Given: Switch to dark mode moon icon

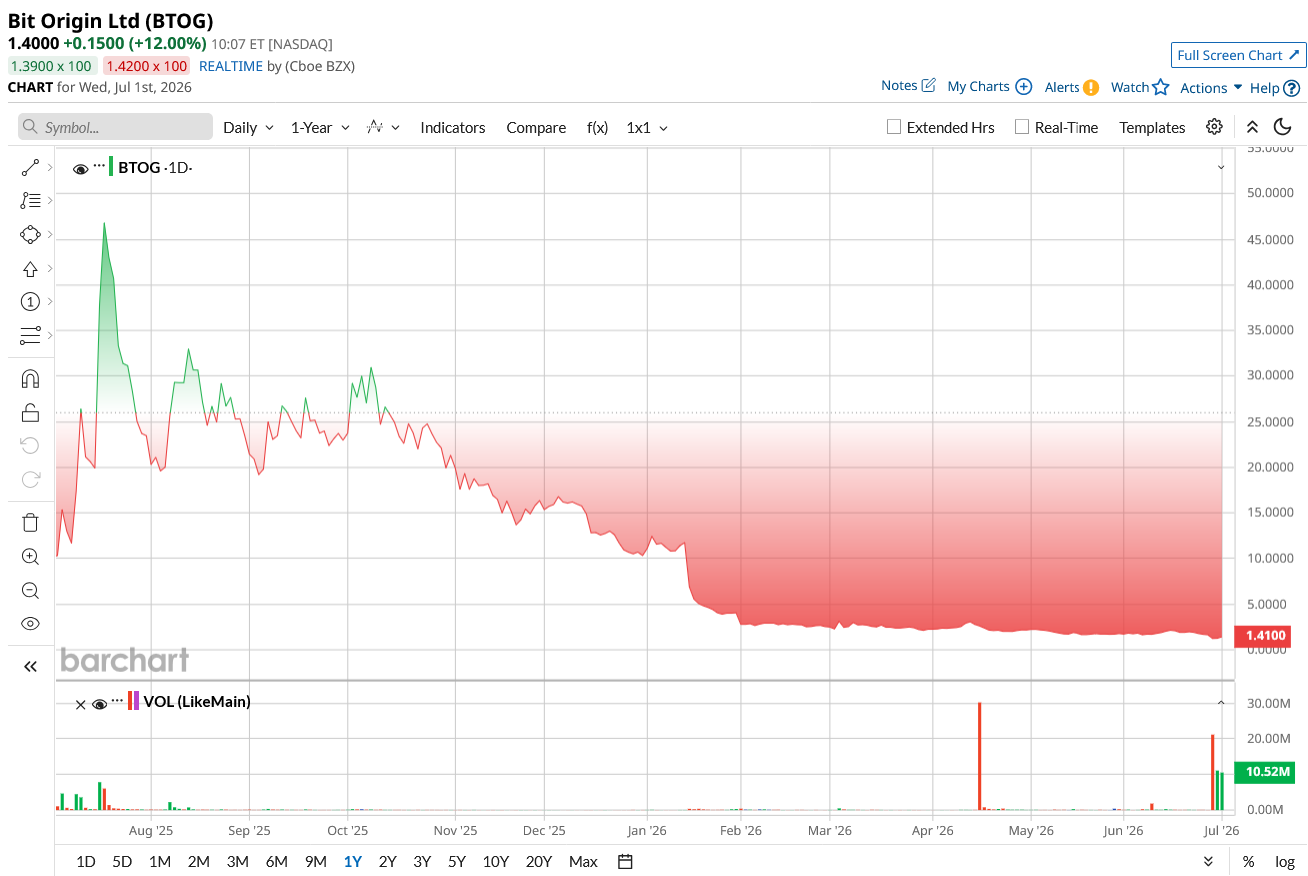Looking at the screenshot, I should [1282, 127].
